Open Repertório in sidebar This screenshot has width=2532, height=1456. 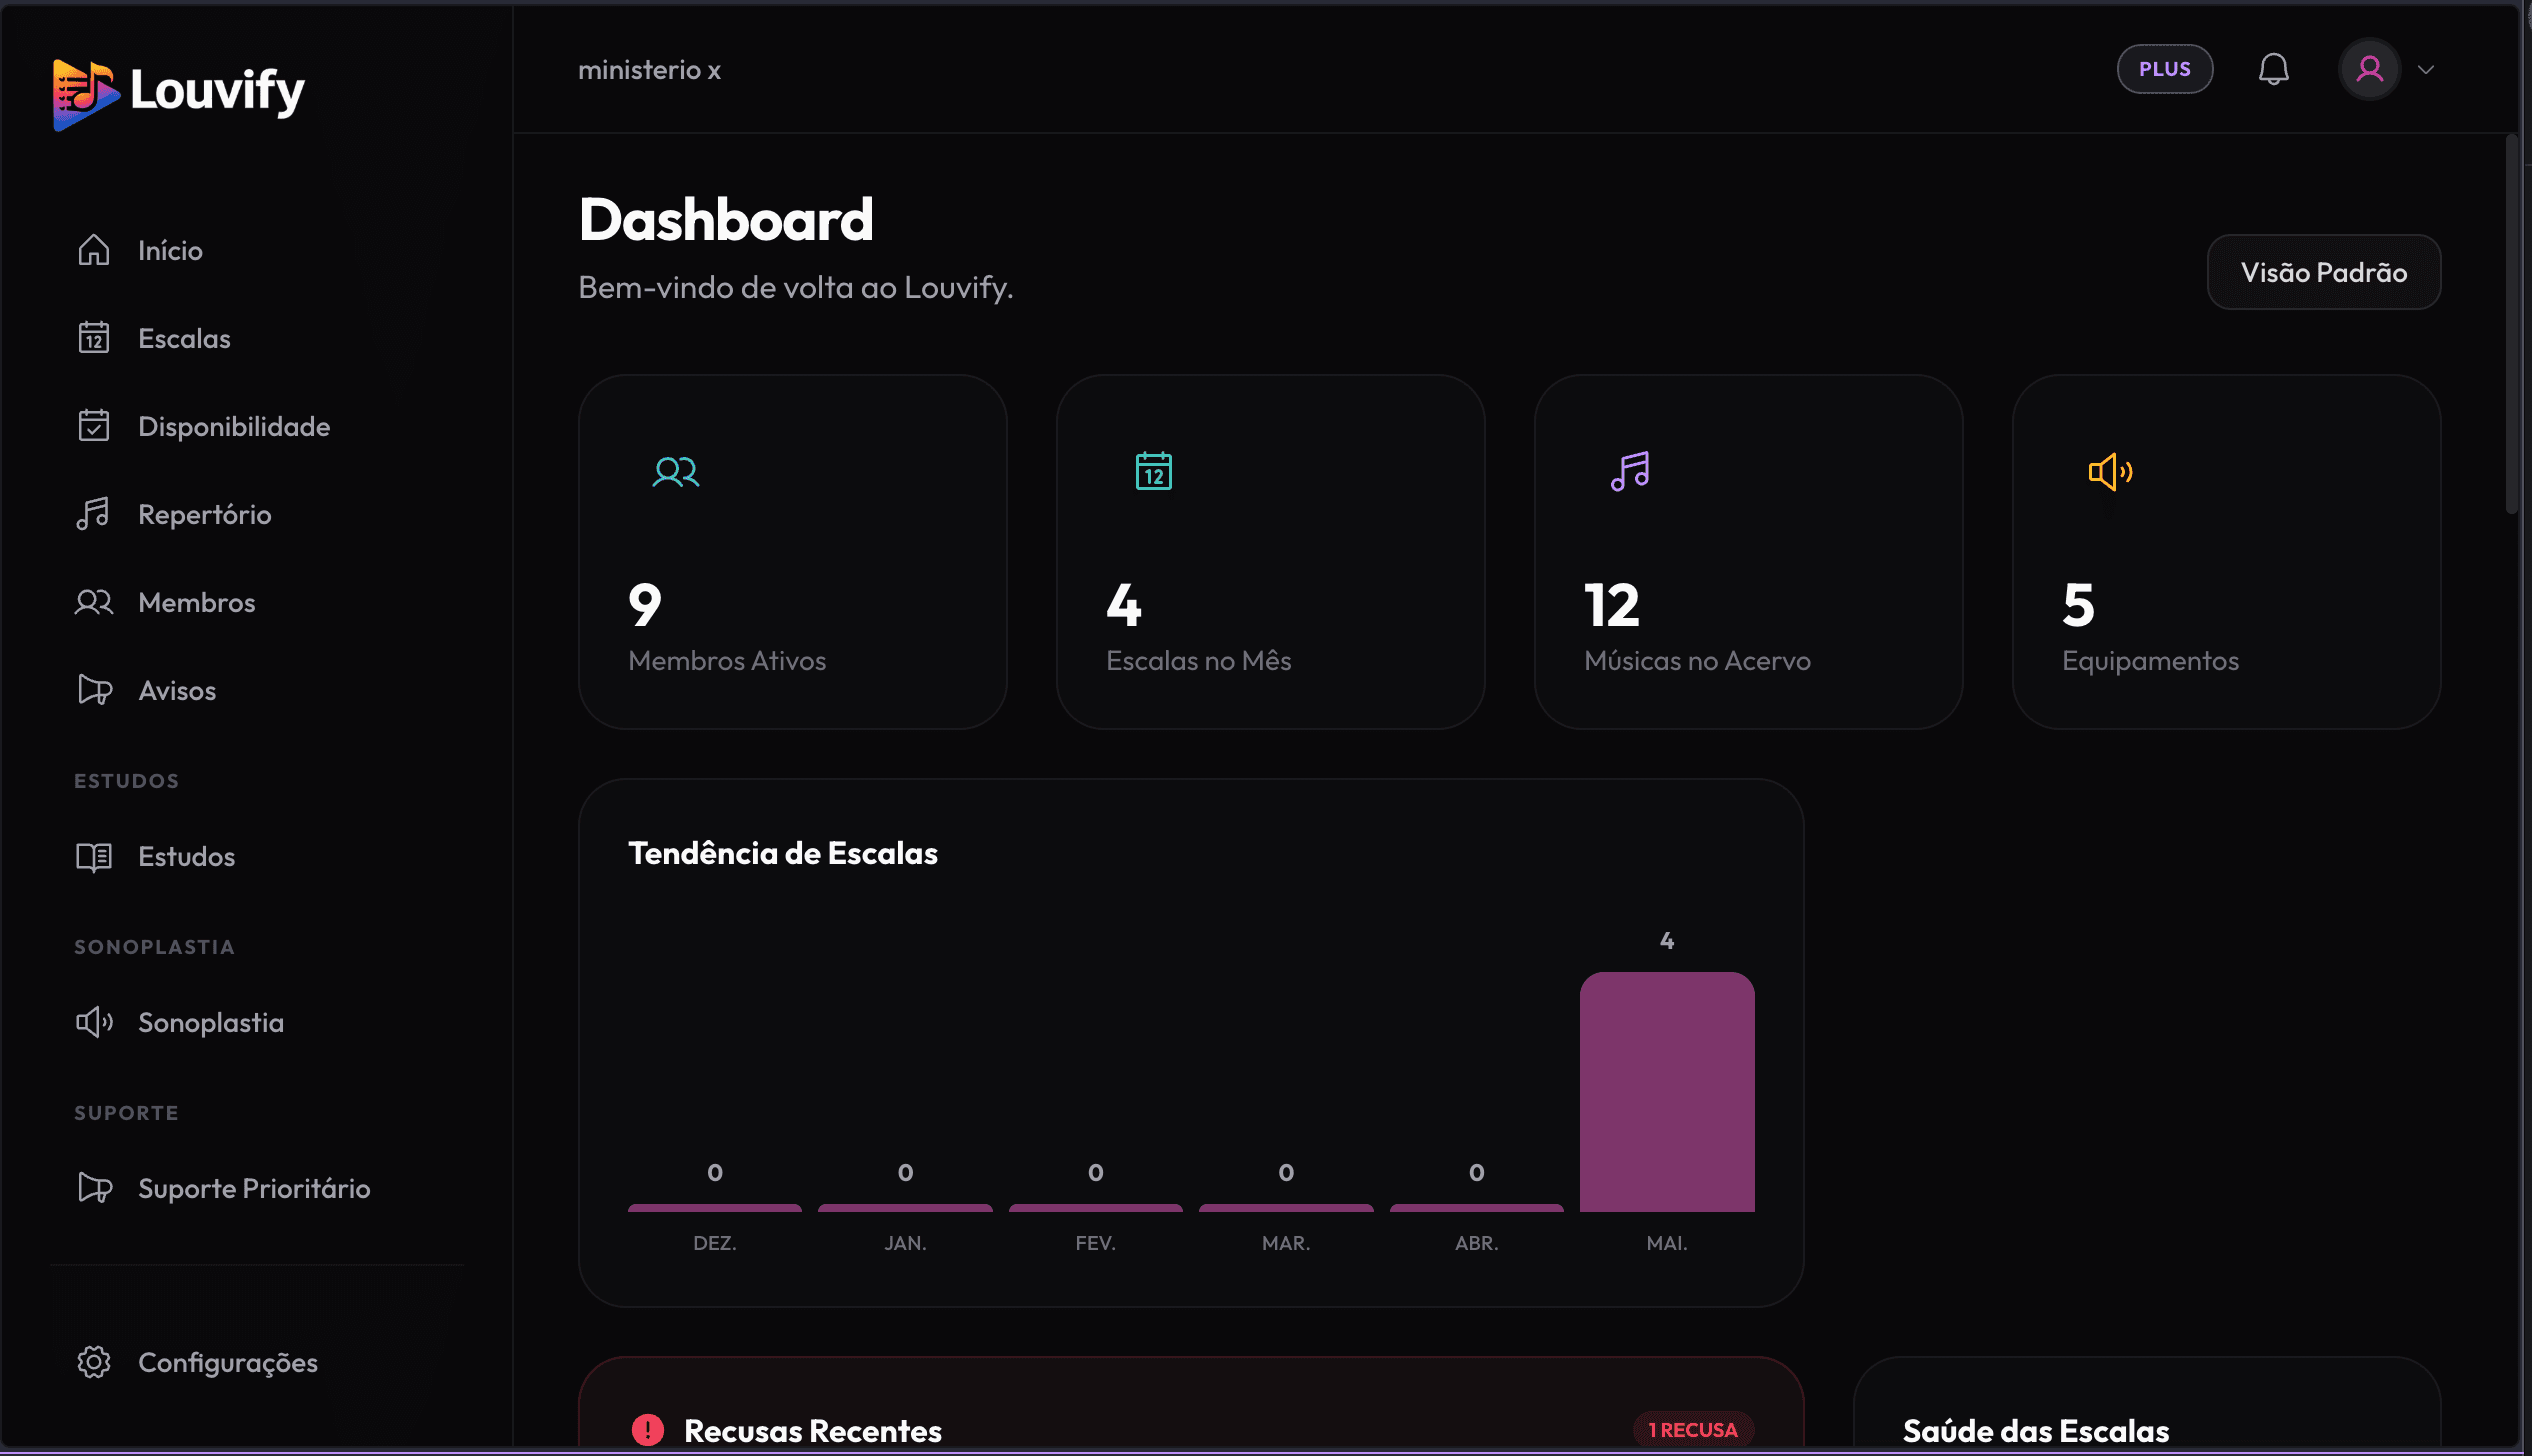(x=204, y=514)
